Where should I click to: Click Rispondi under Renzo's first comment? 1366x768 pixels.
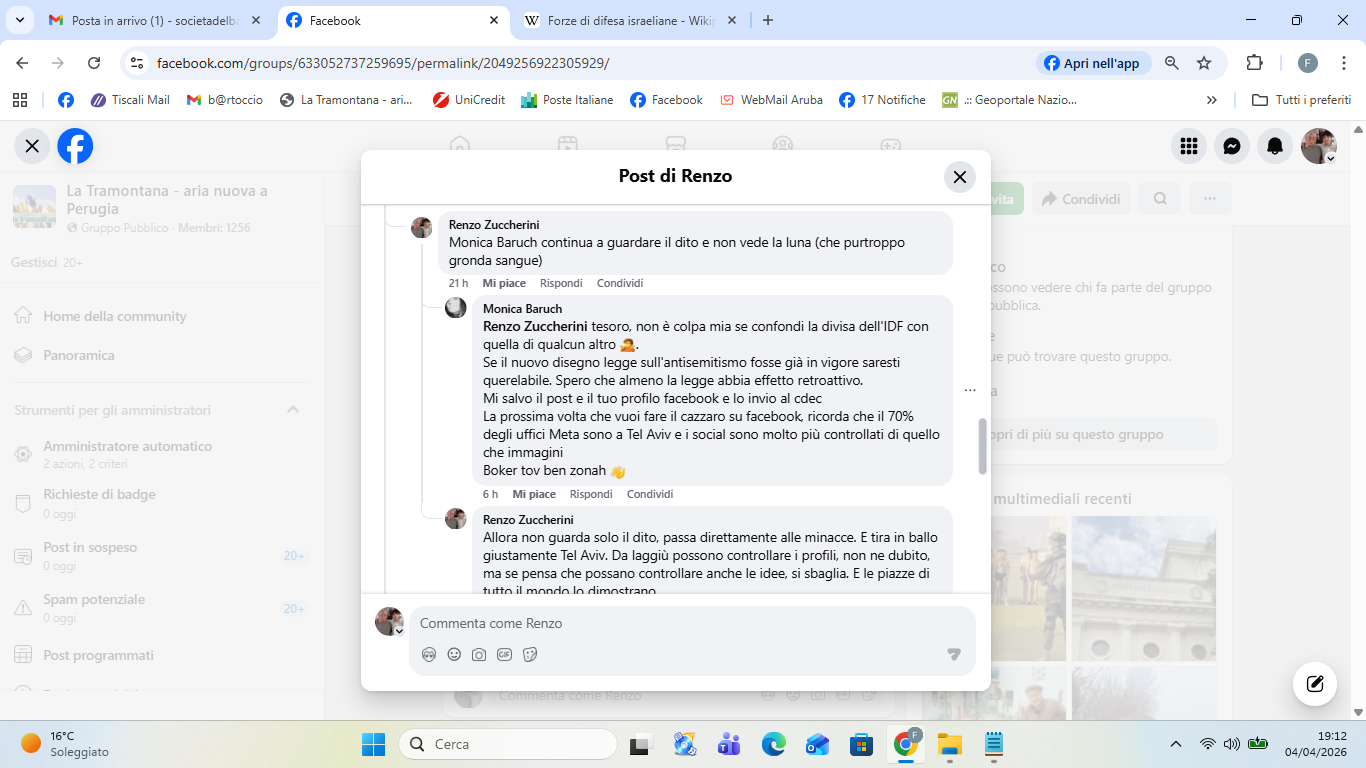coord(561,283)
